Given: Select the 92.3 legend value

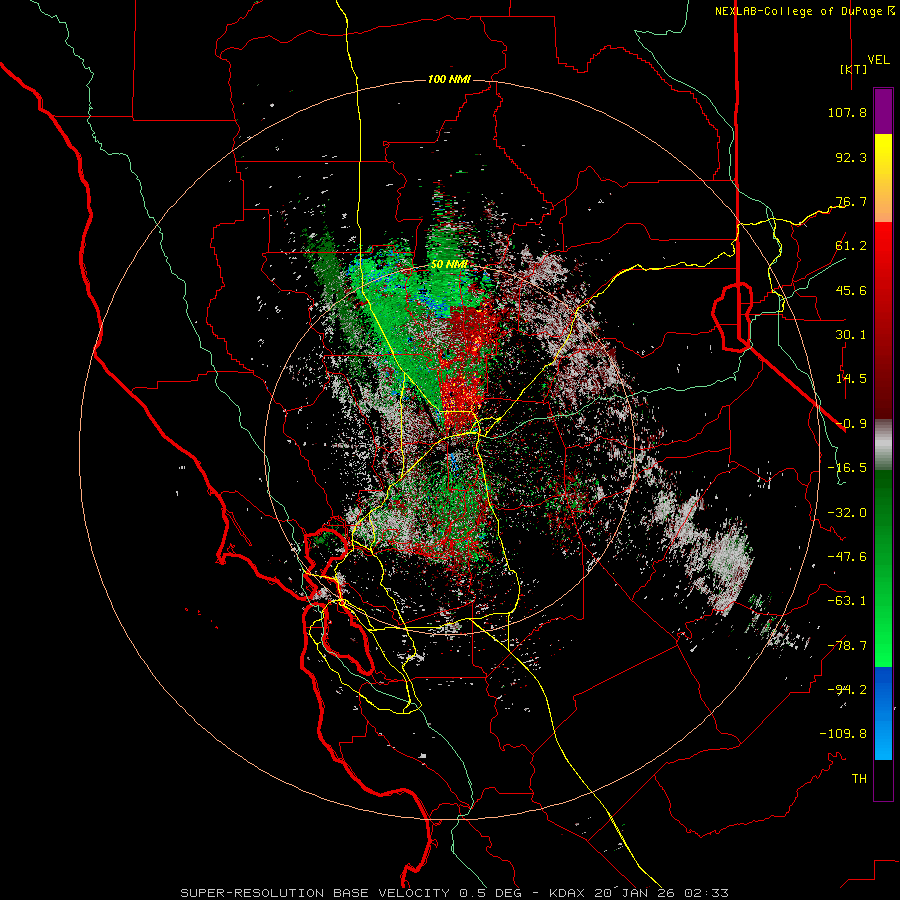Looking at the screenshot, I should 851,157.
